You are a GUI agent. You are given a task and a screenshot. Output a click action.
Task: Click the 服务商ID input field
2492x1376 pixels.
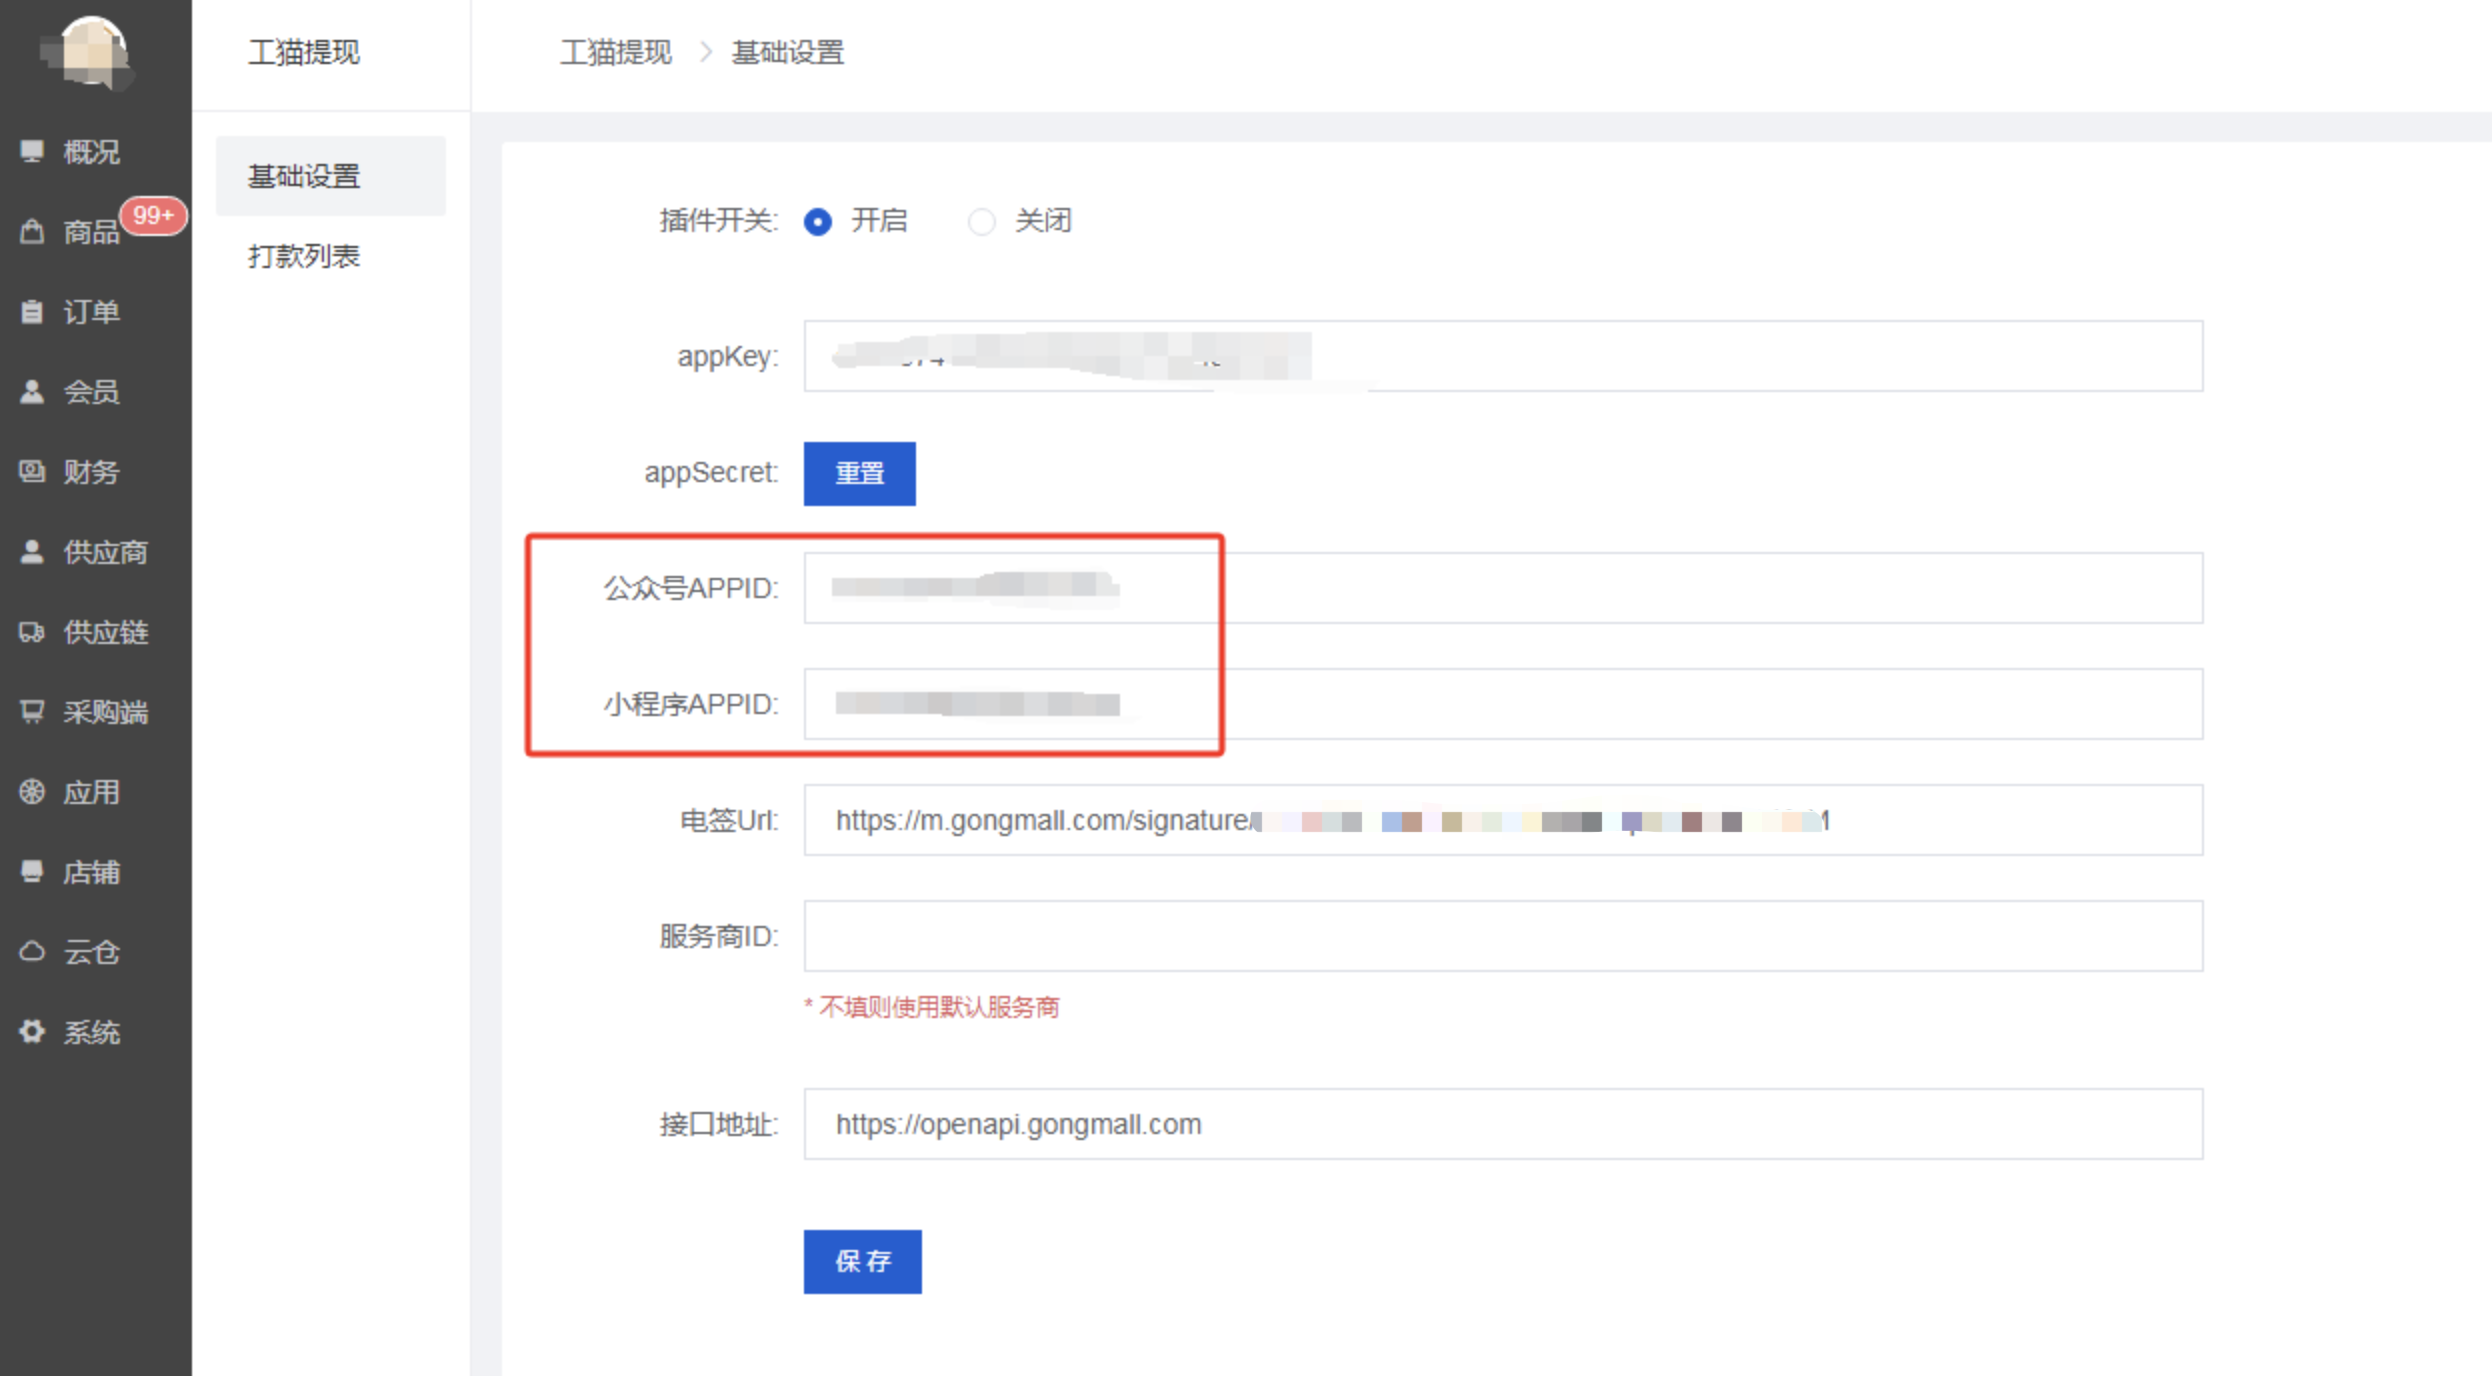point(1502,936)
